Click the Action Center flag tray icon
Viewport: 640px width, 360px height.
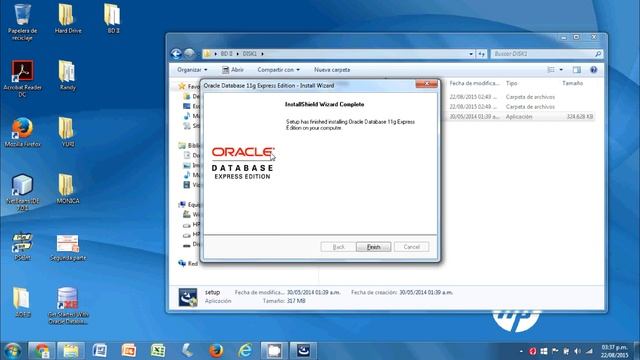pyautogui.click(x=555, y=351)
